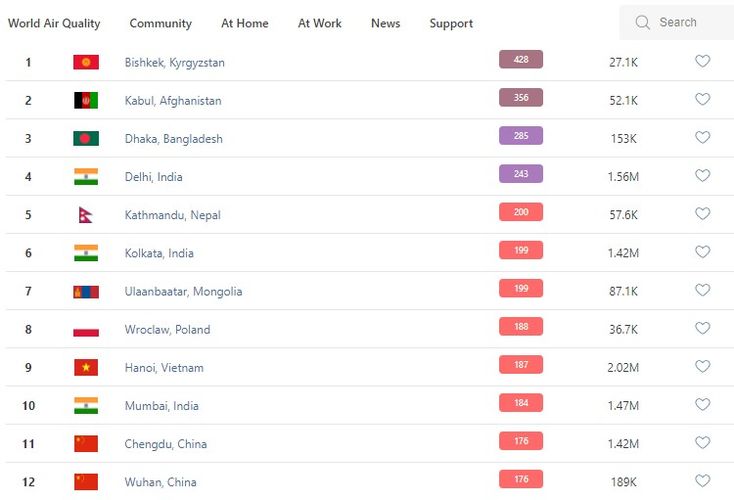Image resolution: width=734 pixels, height=500 pixels.
Task: Click the Kyrgyzstan flag icon
Action: [x=86, y=62]
